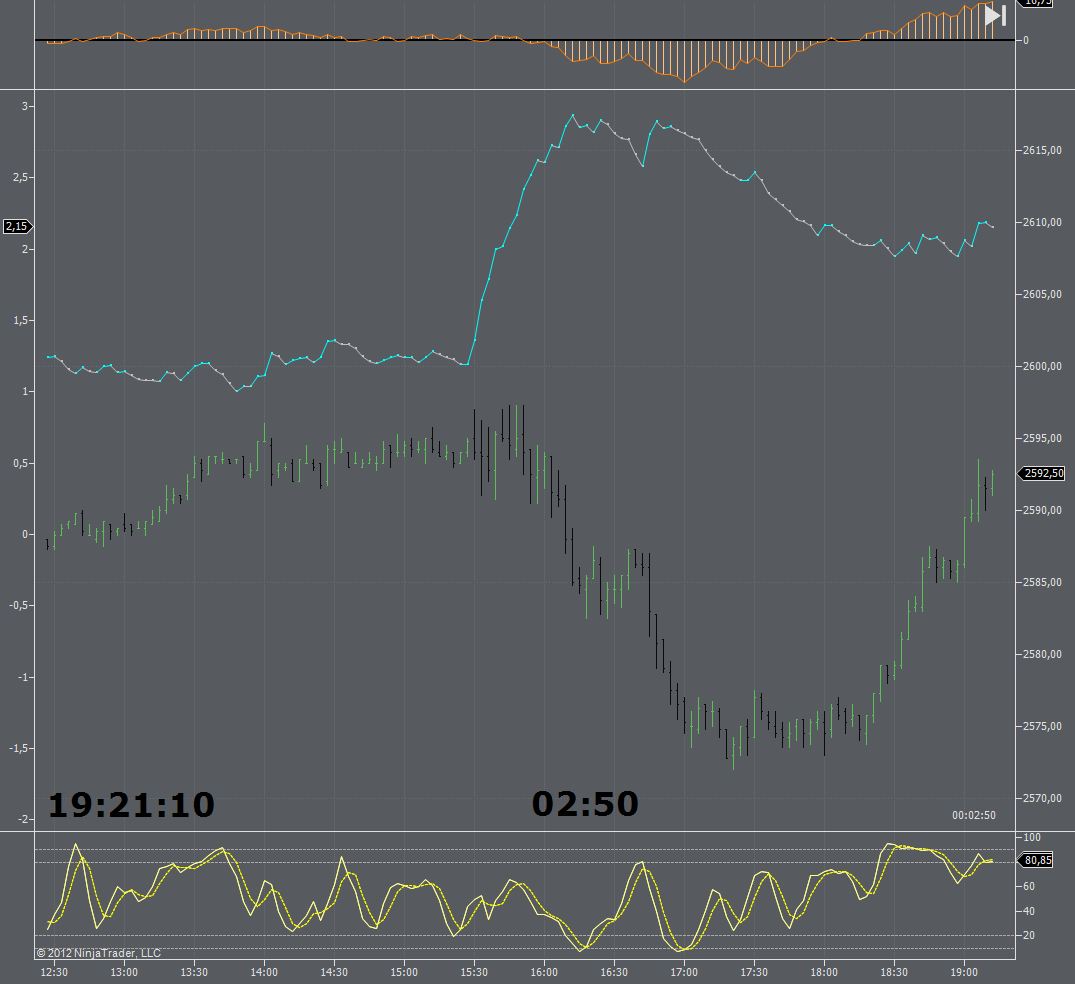Click the 100 level on stochastic axis
Image resolution: width=1075 pixels, height=984 pixels.
(1032, 837)
